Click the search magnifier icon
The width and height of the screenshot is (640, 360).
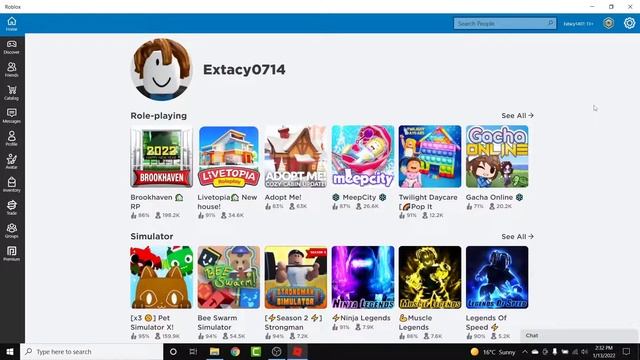550,23
